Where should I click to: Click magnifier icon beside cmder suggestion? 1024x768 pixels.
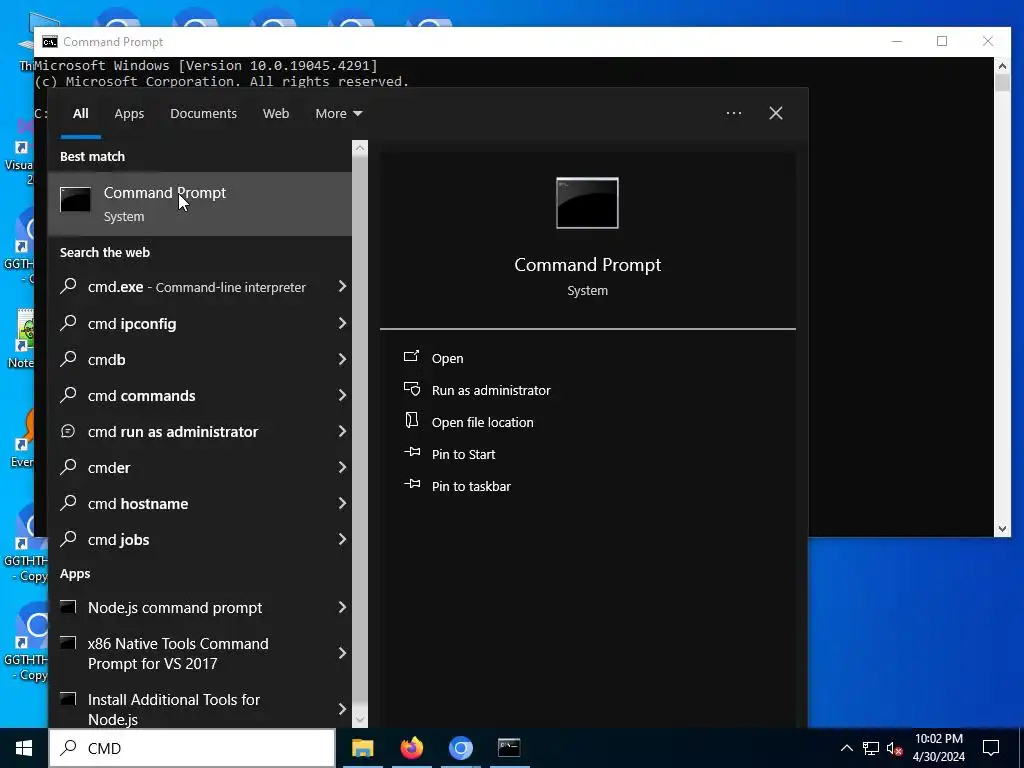pos(68,467)
